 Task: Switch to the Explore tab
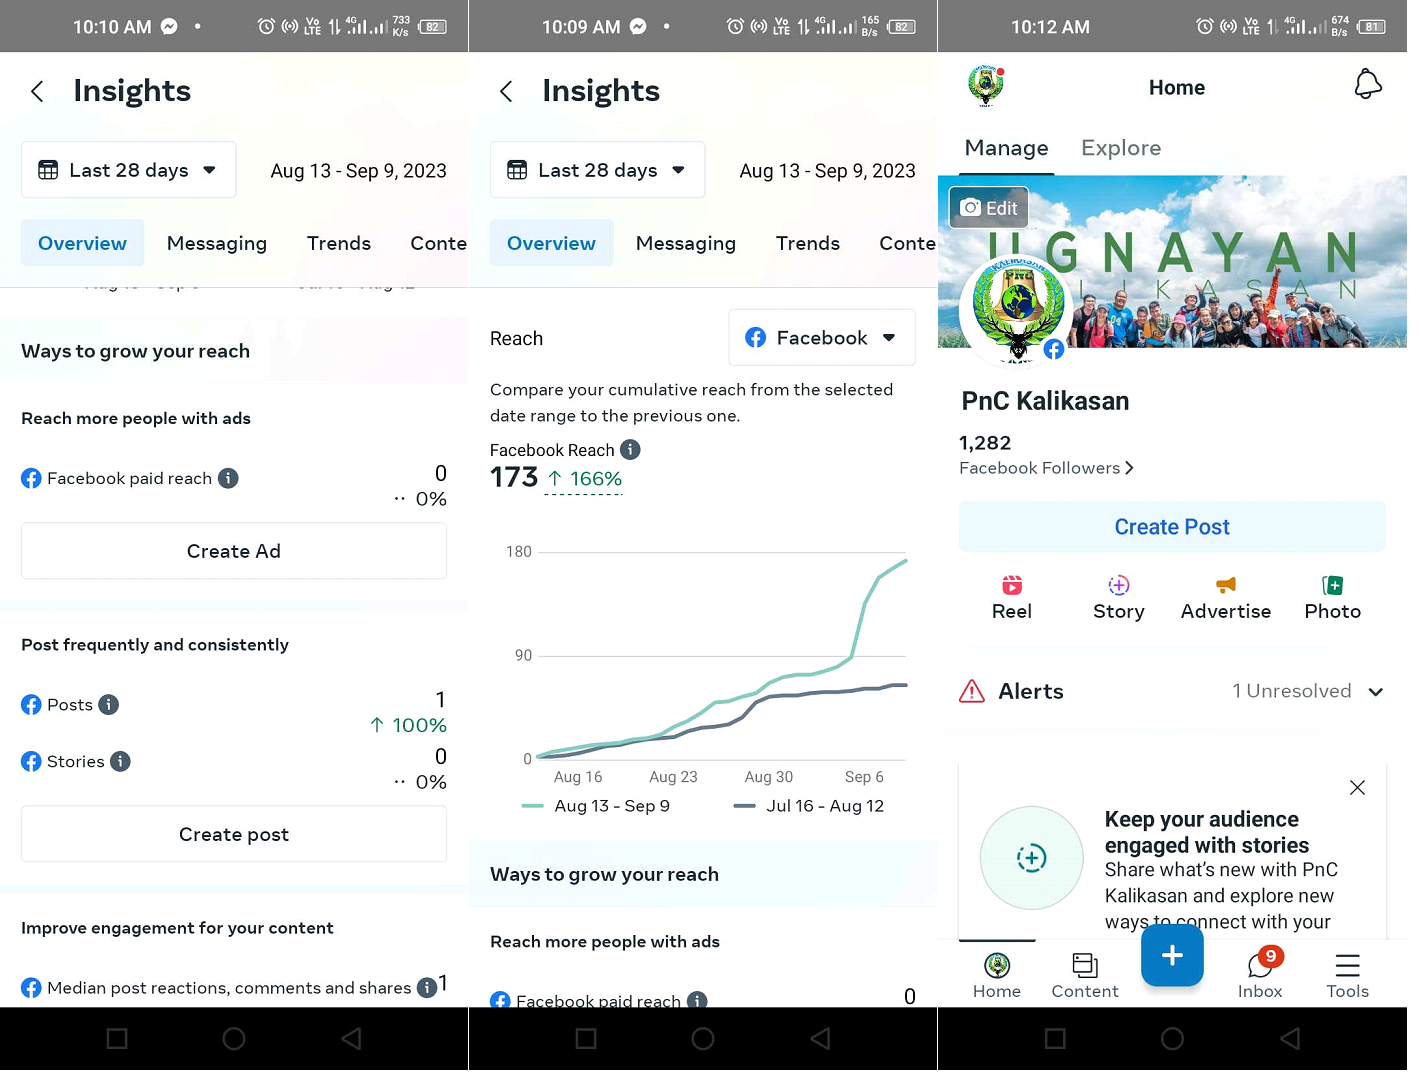tap(1121, 148)
